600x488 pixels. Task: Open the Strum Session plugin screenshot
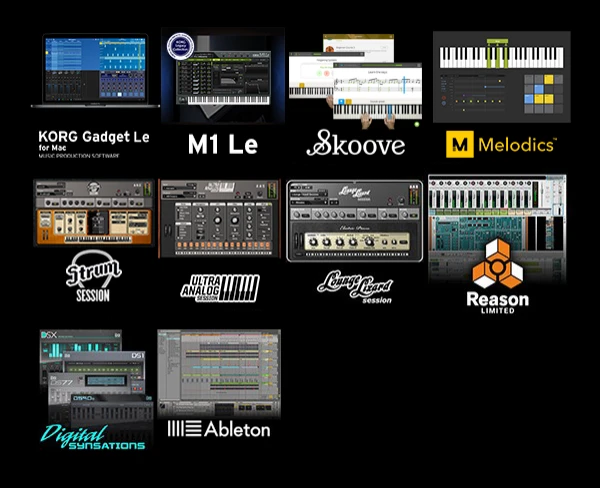[x=94, y=212]
